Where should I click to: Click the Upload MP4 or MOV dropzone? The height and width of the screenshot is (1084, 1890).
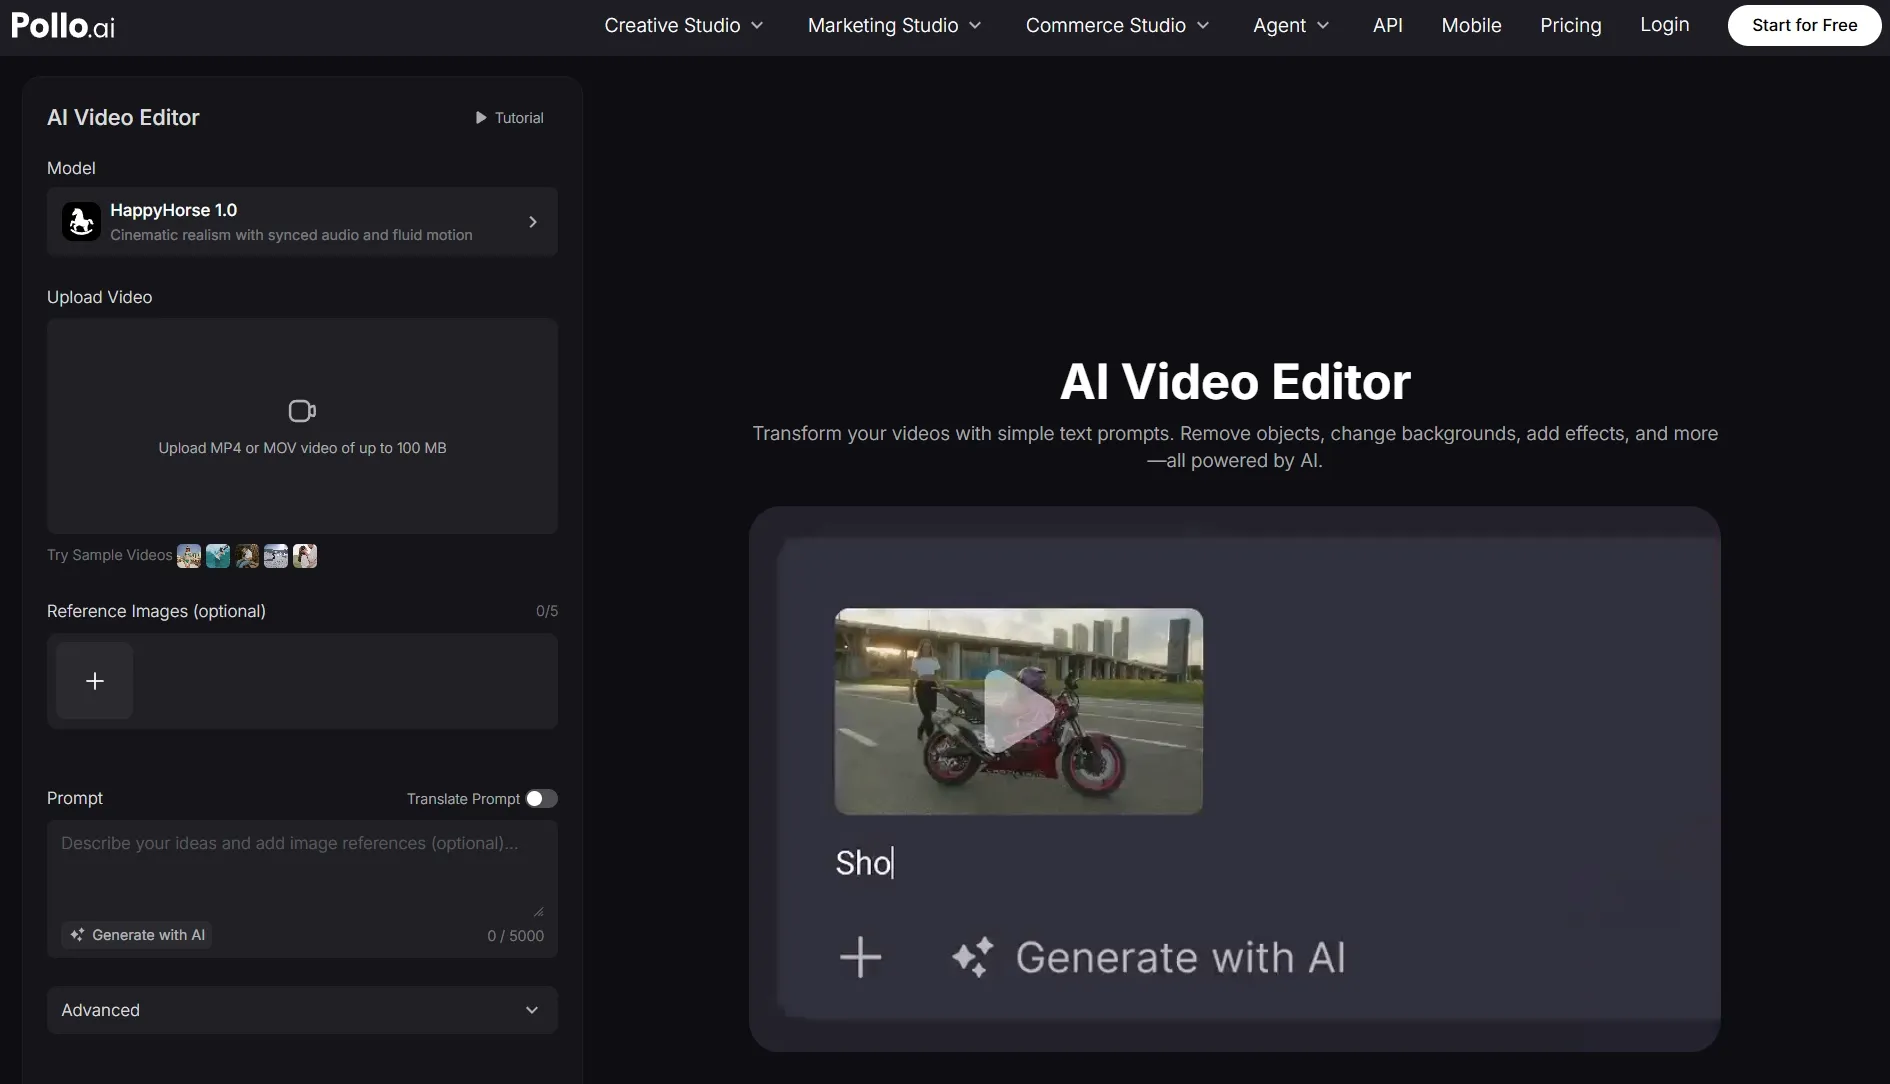click(x=302, y=426)
